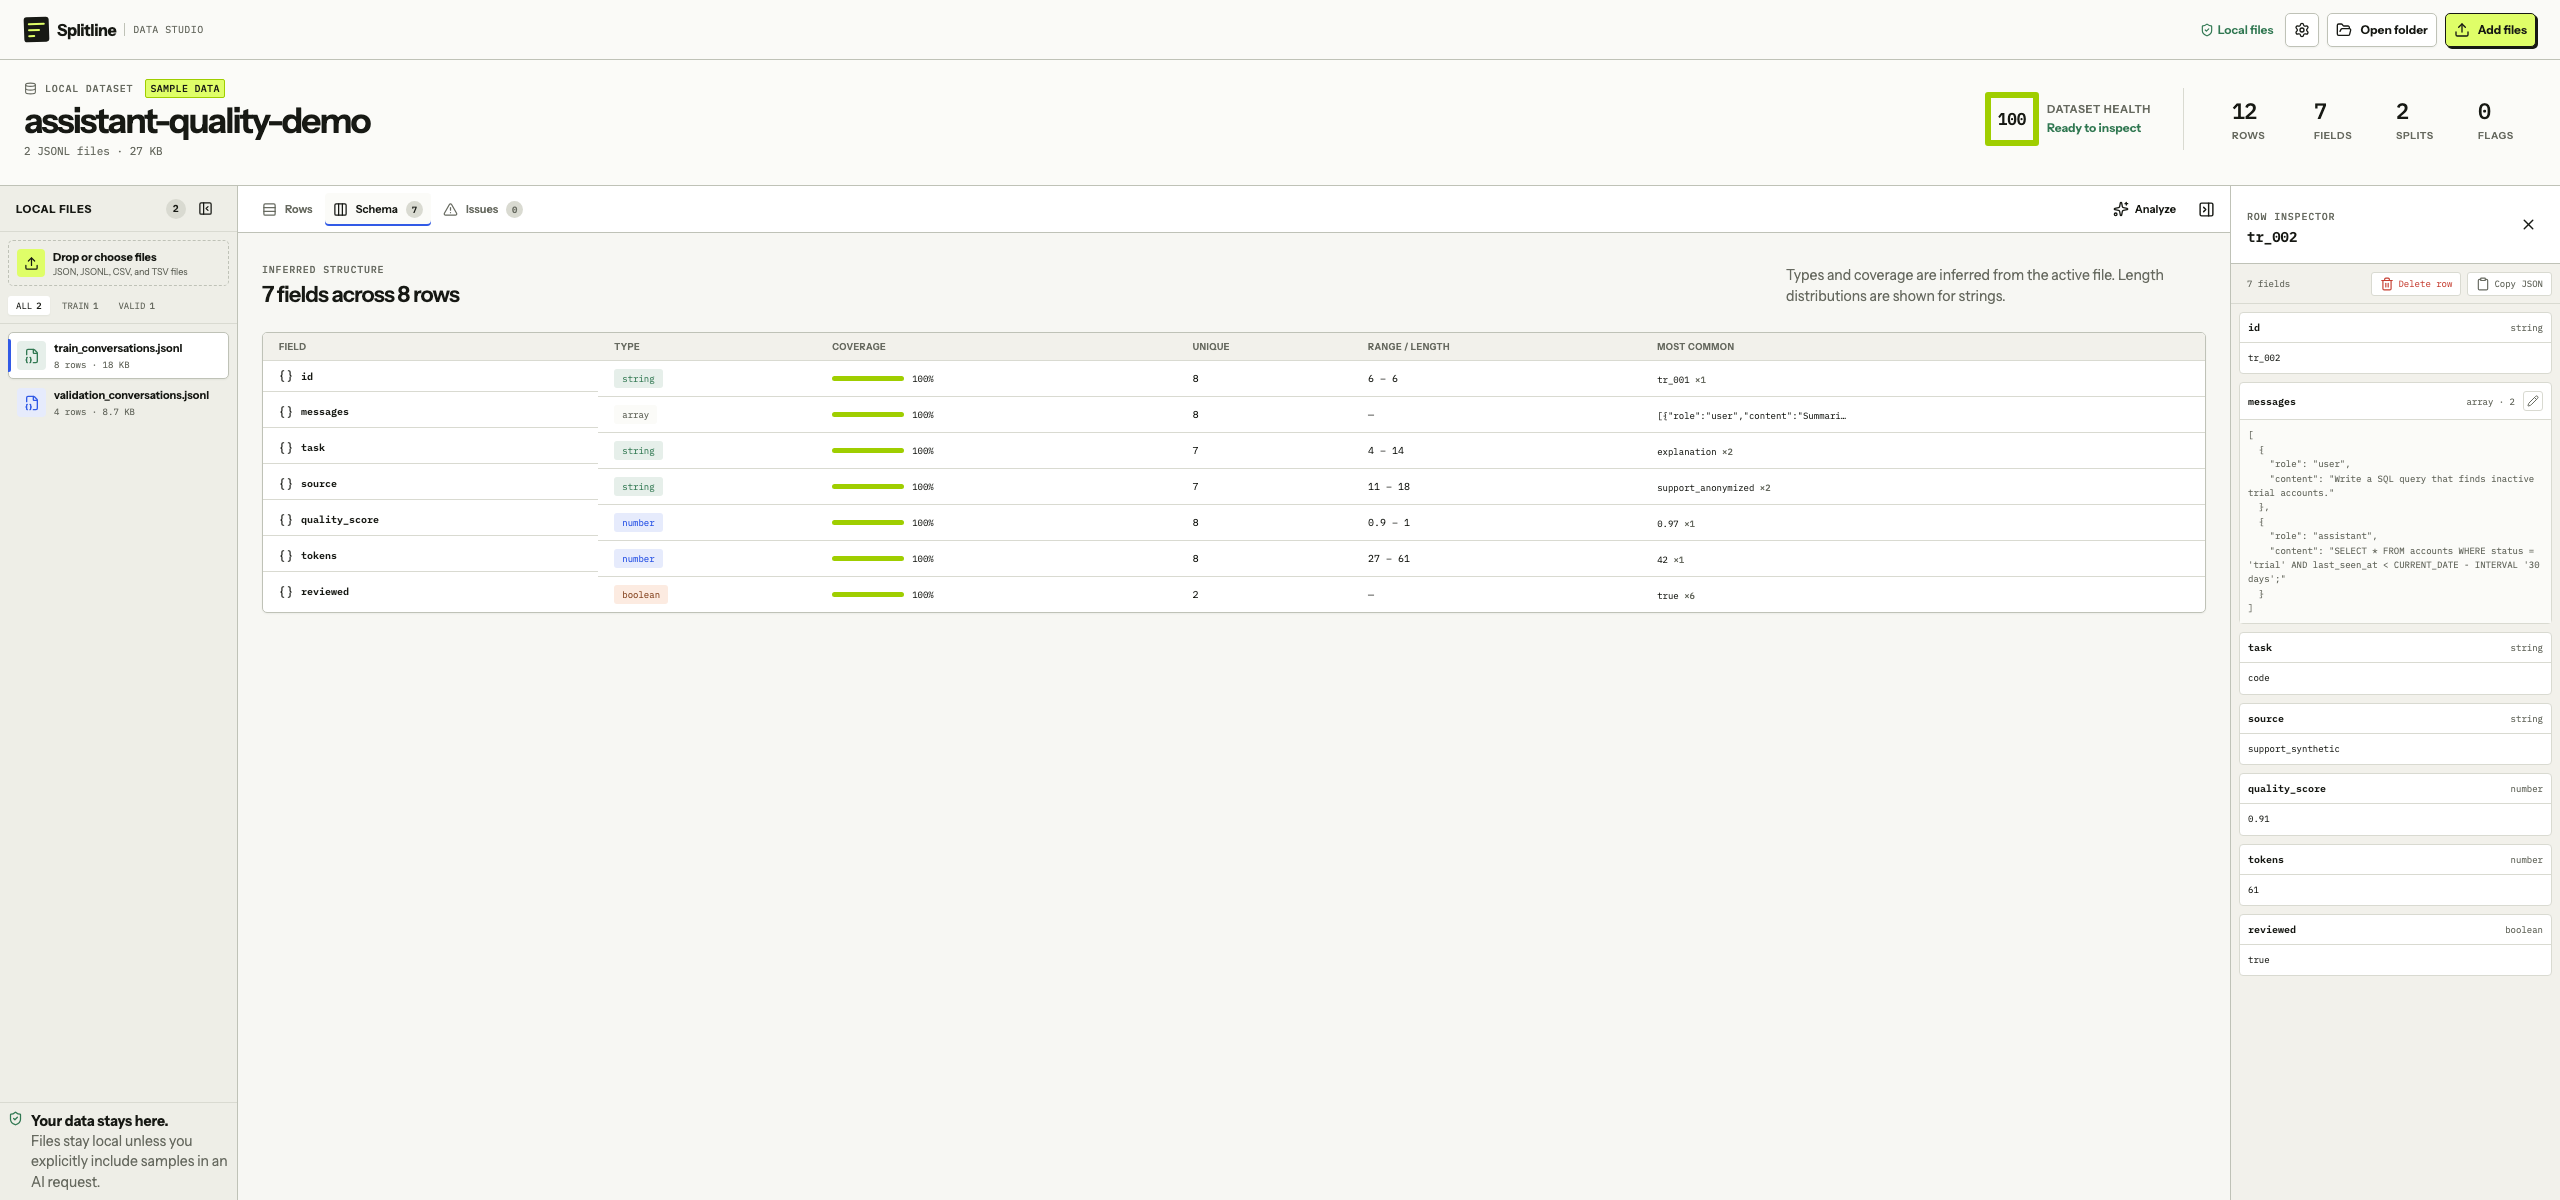Collapse the Local Files sidebar panel icon
2560x1200 pixels.
206,209
